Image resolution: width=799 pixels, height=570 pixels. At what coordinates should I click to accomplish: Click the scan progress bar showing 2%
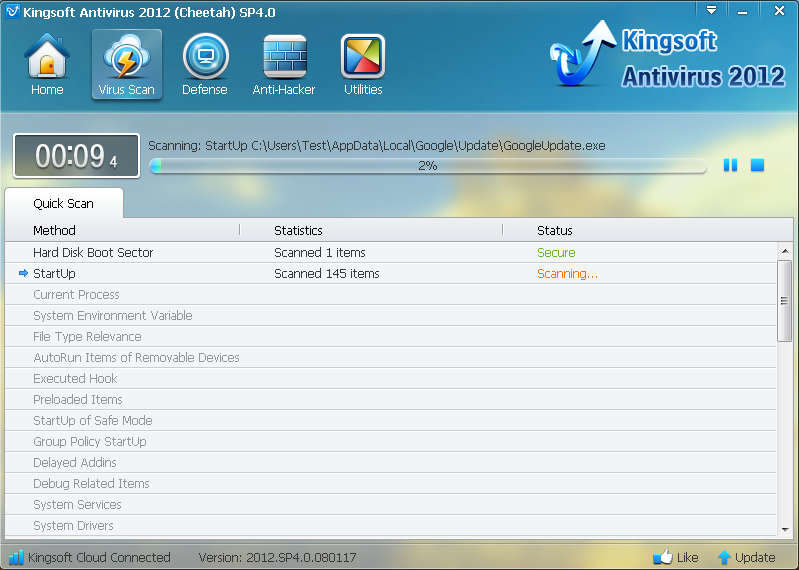pos(428,166)
